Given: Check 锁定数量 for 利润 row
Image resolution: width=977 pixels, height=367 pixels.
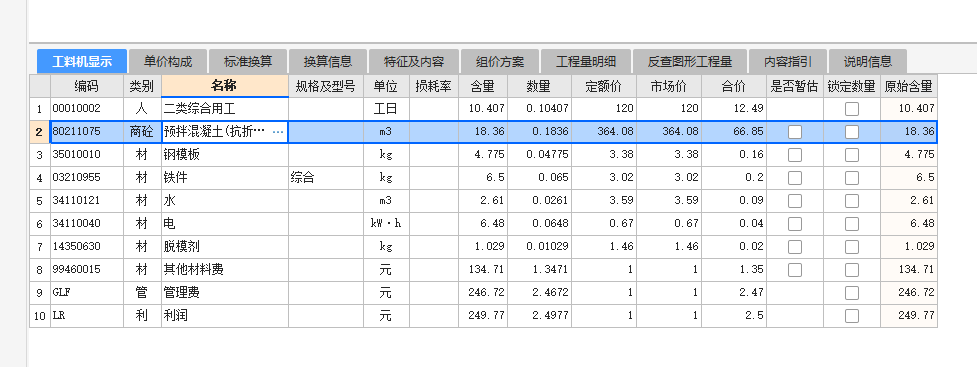Looking at the screenshot, I should tap(852, 316).
